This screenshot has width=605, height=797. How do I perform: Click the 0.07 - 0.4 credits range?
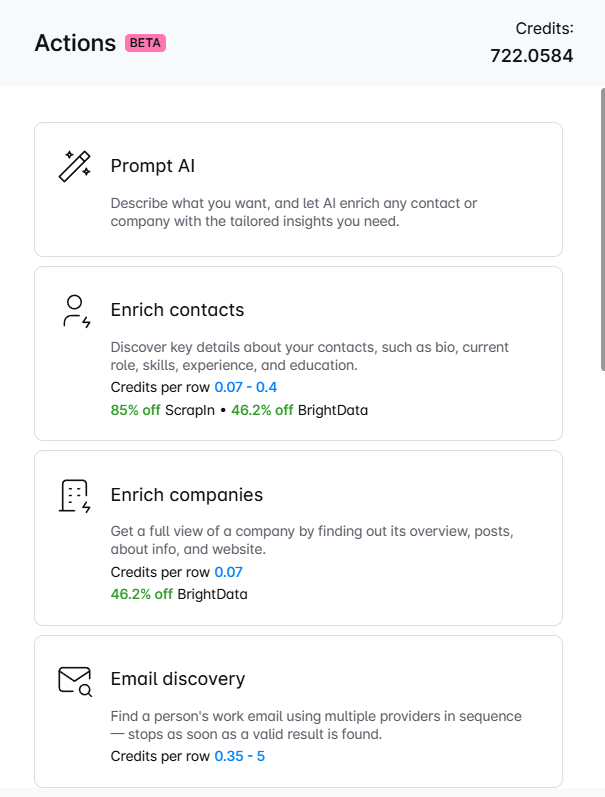246,387
